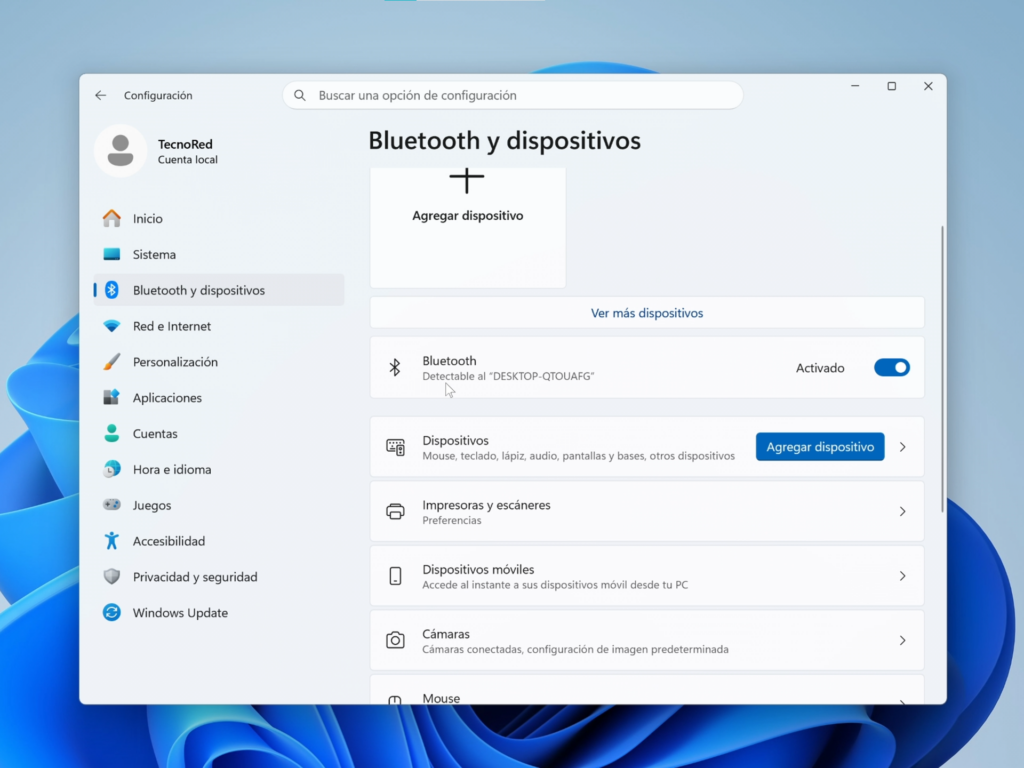Image resolution: width=1024 pixels, height=768 pixels.
Task: Open Inicio in the sidebar
Action: tap(219, 218)
